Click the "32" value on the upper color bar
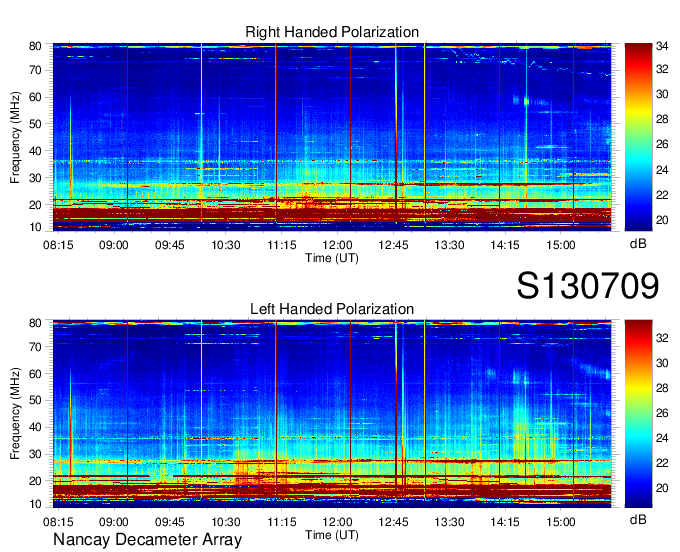The image size is (680, 552). (662, 69)
